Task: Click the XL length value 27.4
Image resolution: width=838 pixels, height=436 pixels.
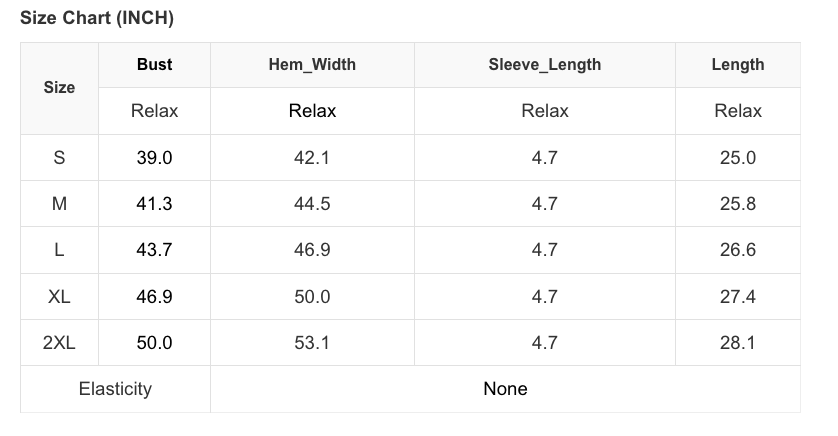Action: click(737, 297)
